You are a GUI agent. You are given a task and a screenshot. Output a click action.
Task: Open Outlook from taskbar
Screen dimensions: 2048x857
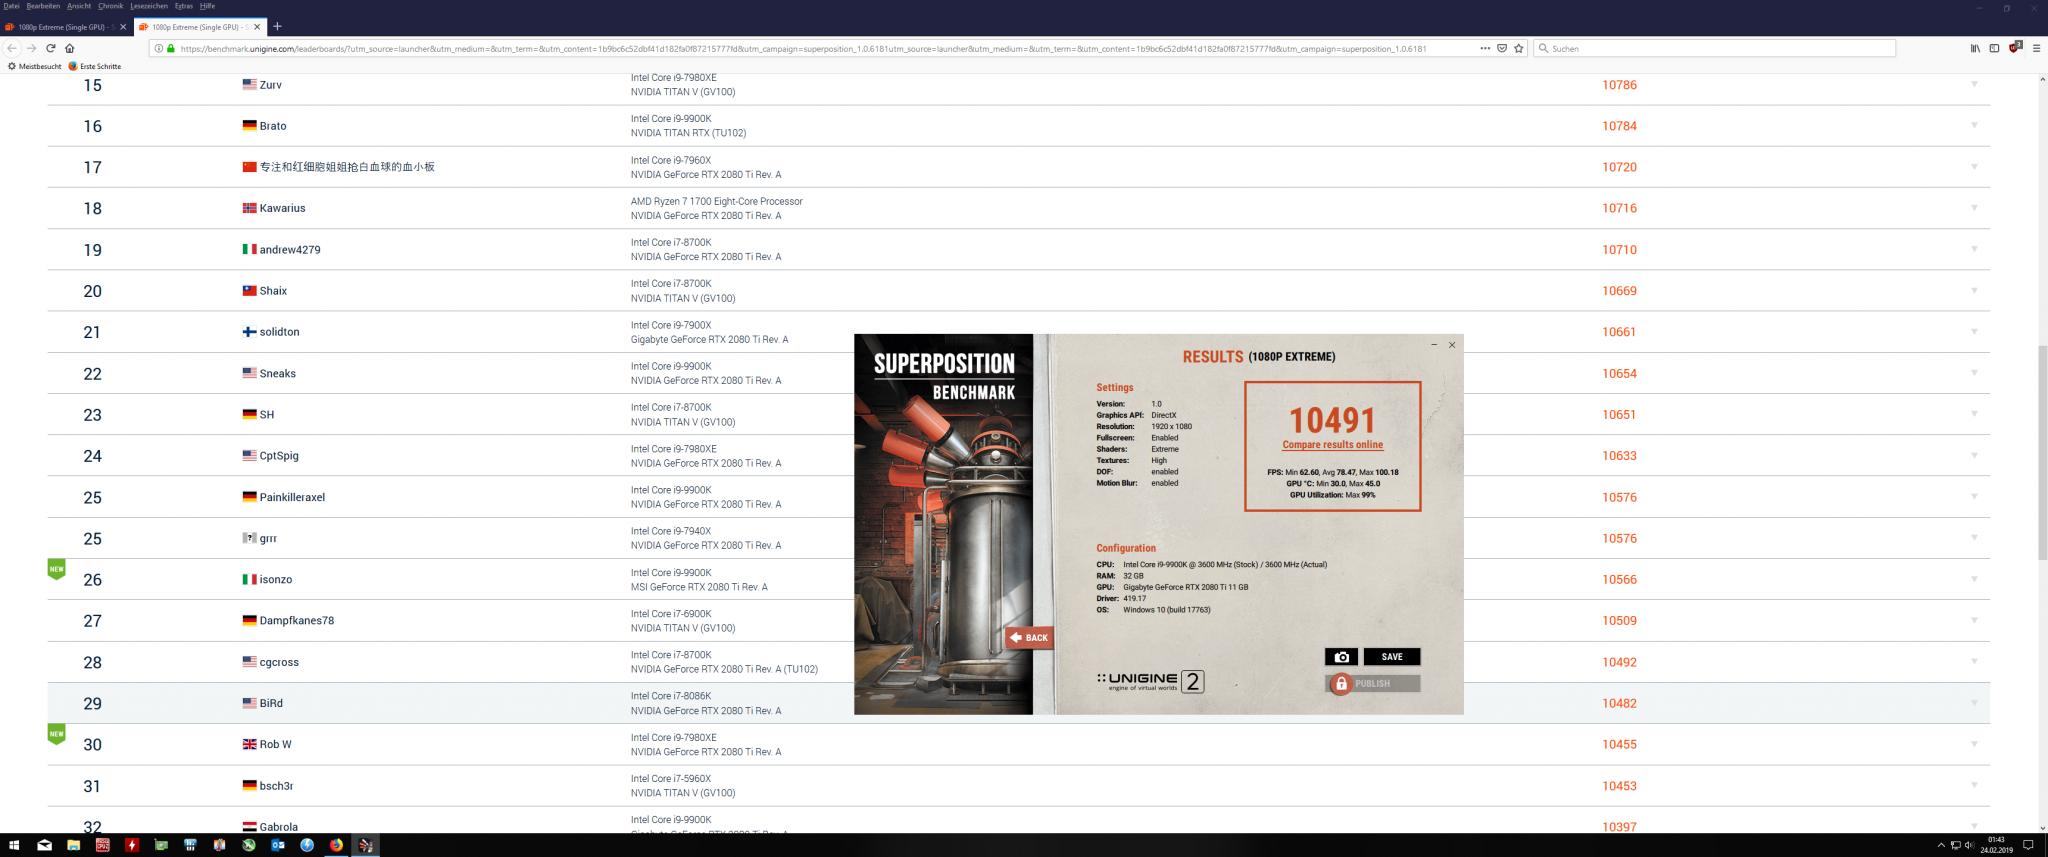(x=278, y=845)
